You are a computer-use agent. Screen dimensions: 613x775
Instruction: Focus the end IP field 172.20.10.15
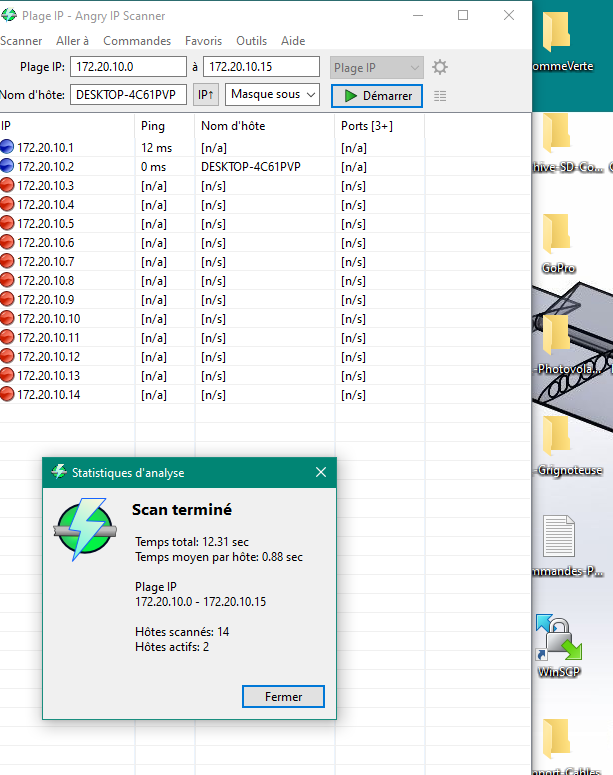(x=261, y=67)
